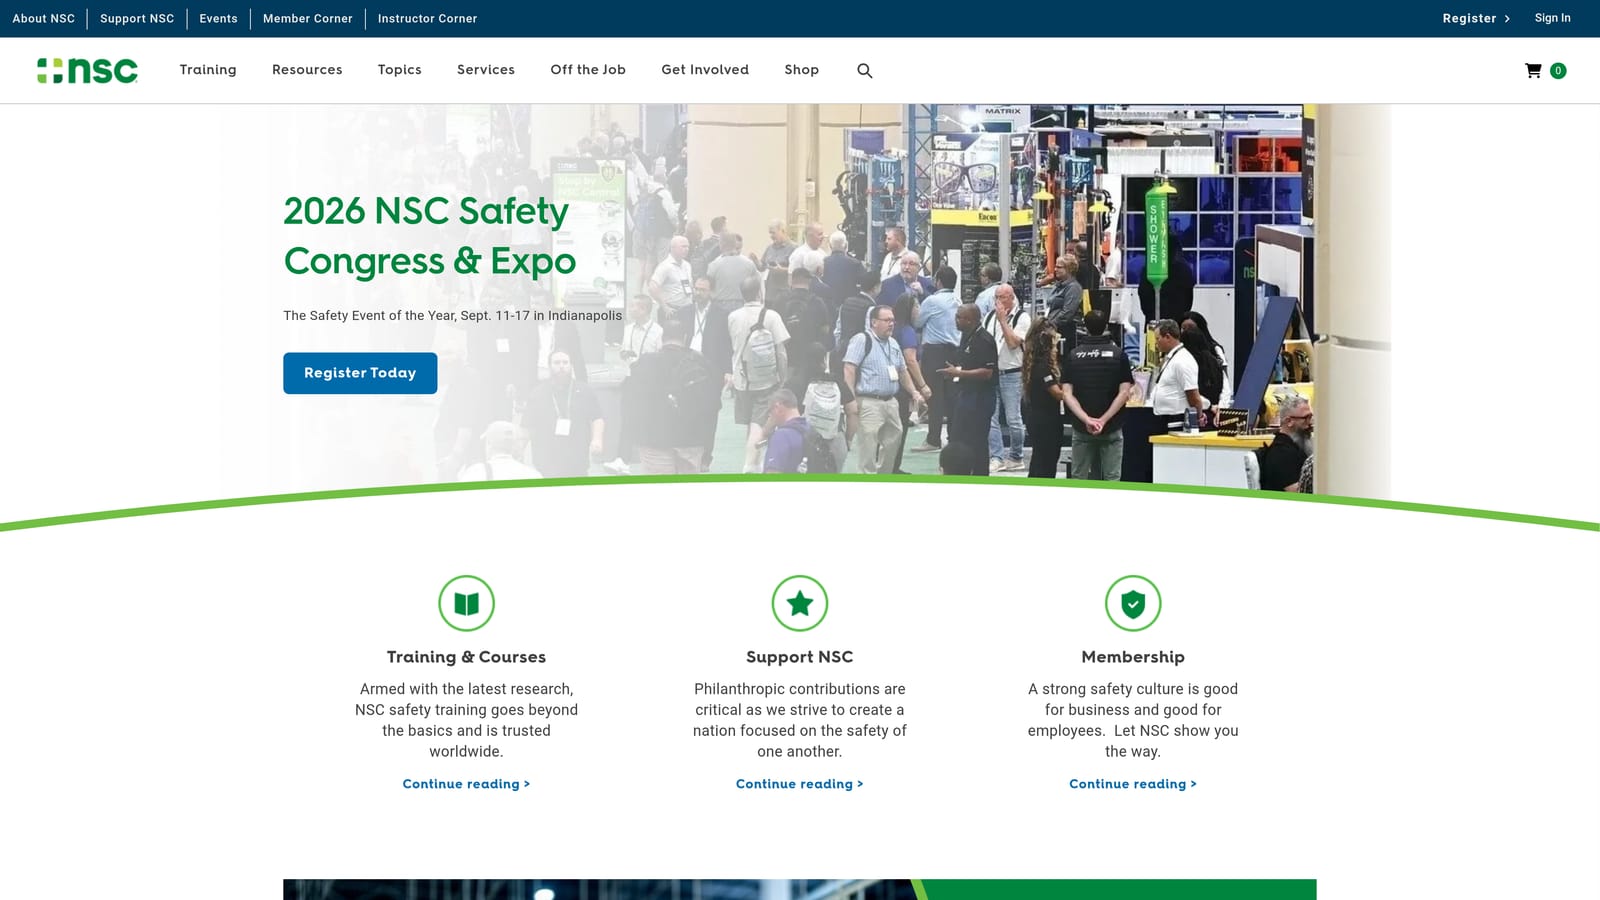The width and height of the screenshot is (1600, 900).
Task: Open the Resources menu
Action: (307, 69)
